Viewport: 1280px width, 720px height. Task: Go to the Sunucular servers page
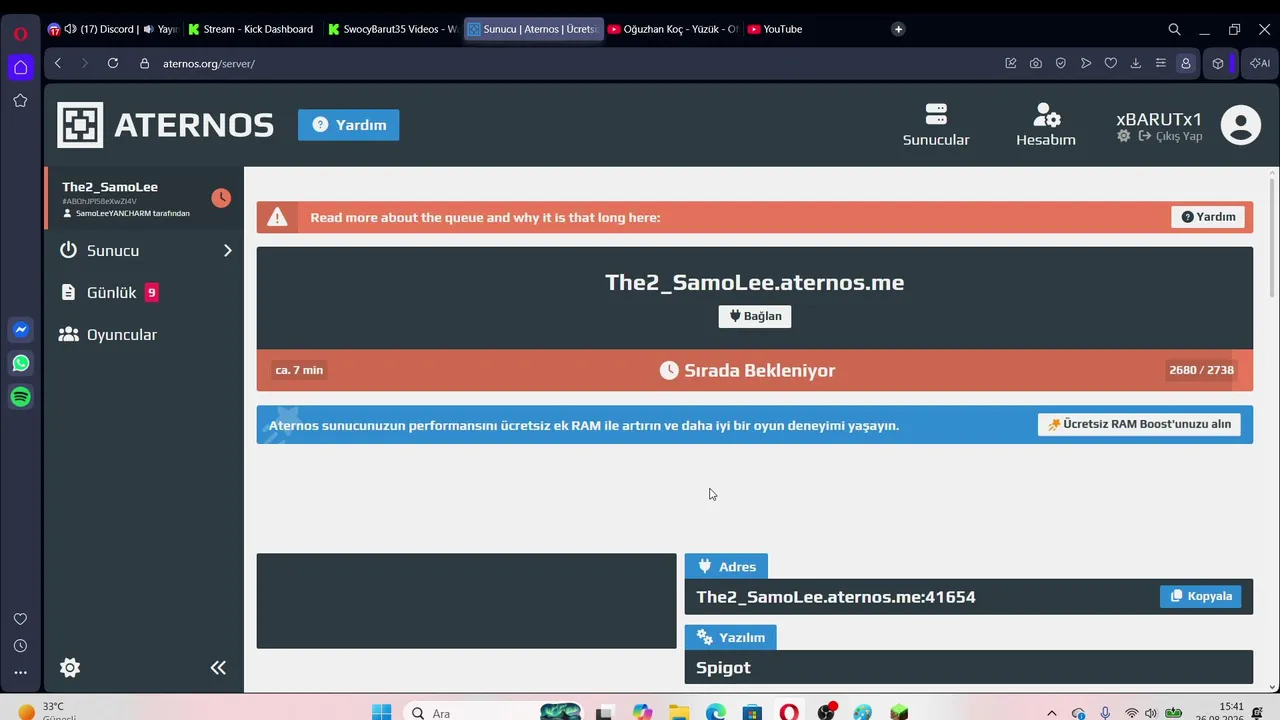[936, 125]
